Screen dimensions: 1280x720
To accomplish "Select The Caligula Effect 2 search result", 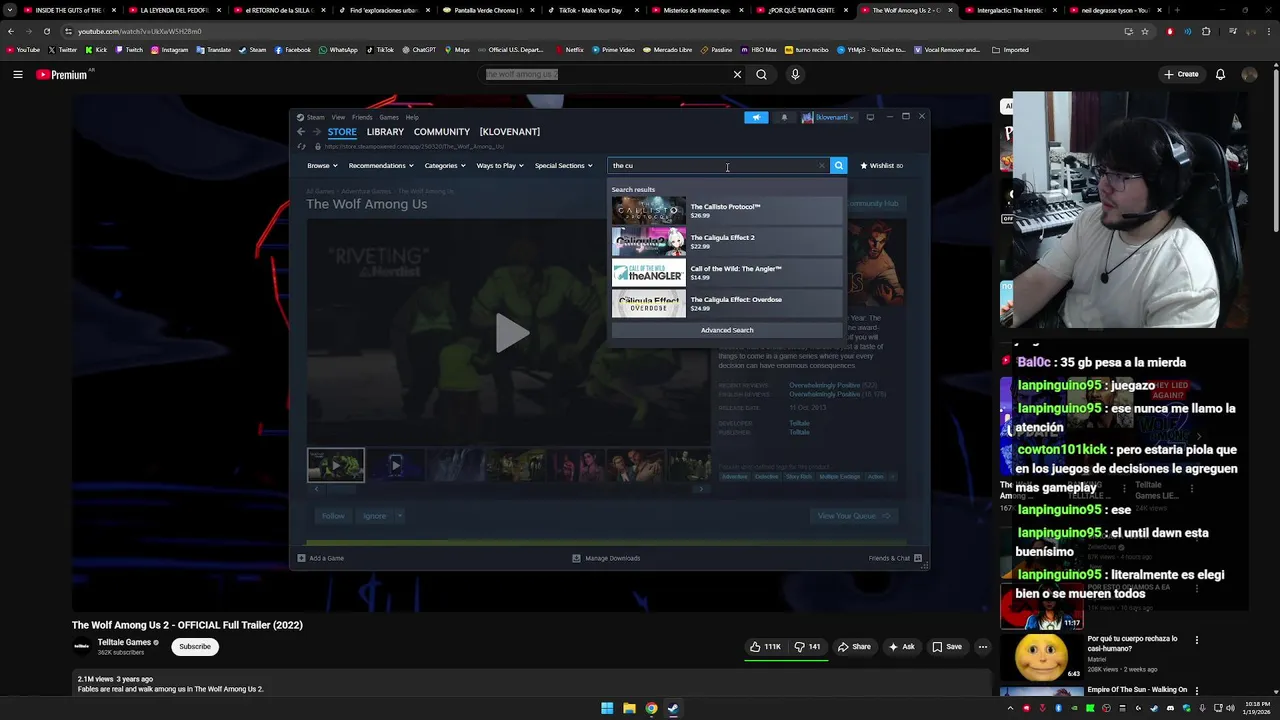I will pos(727,242).
